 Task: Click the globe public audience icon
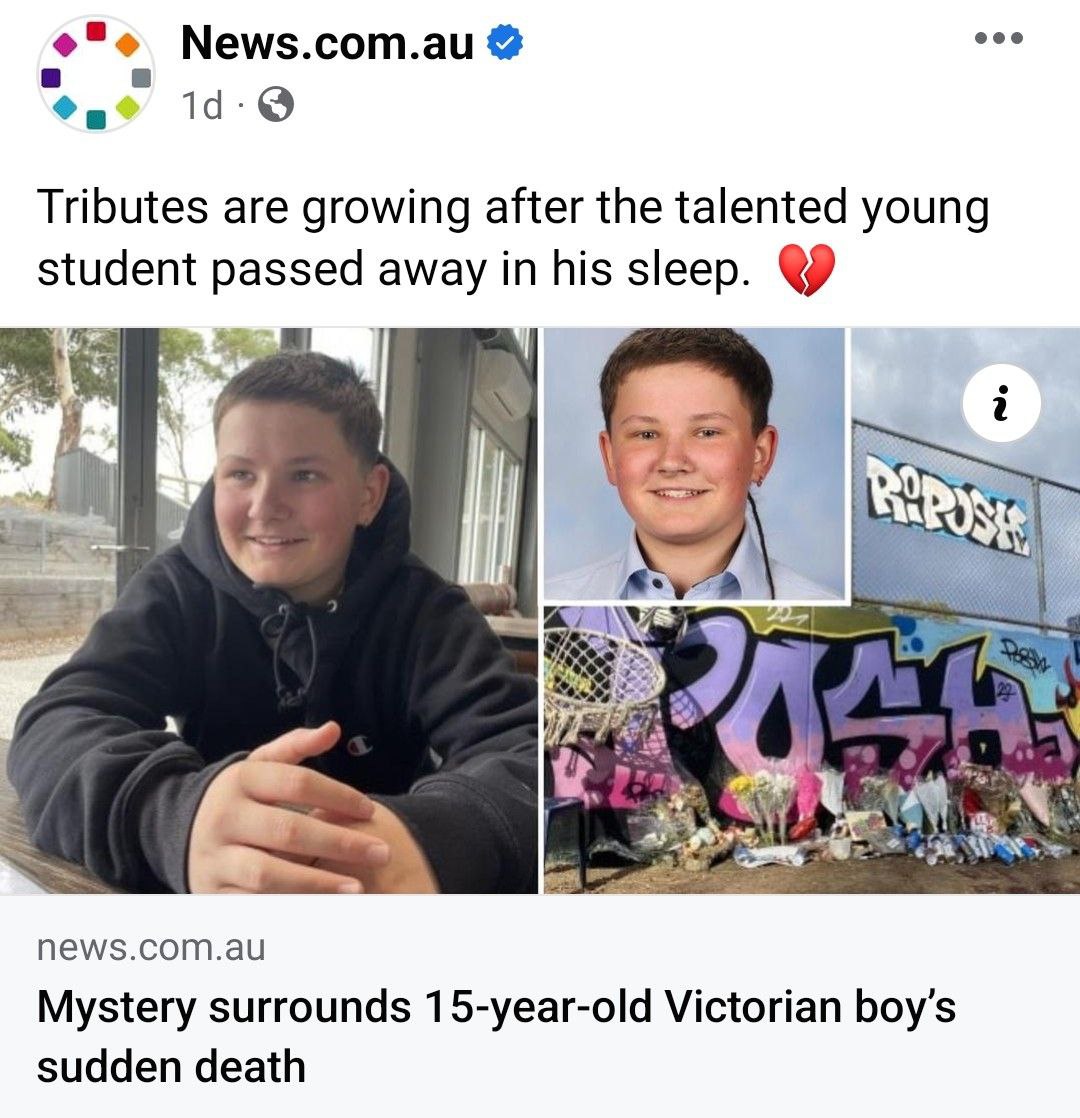(275, 105)
